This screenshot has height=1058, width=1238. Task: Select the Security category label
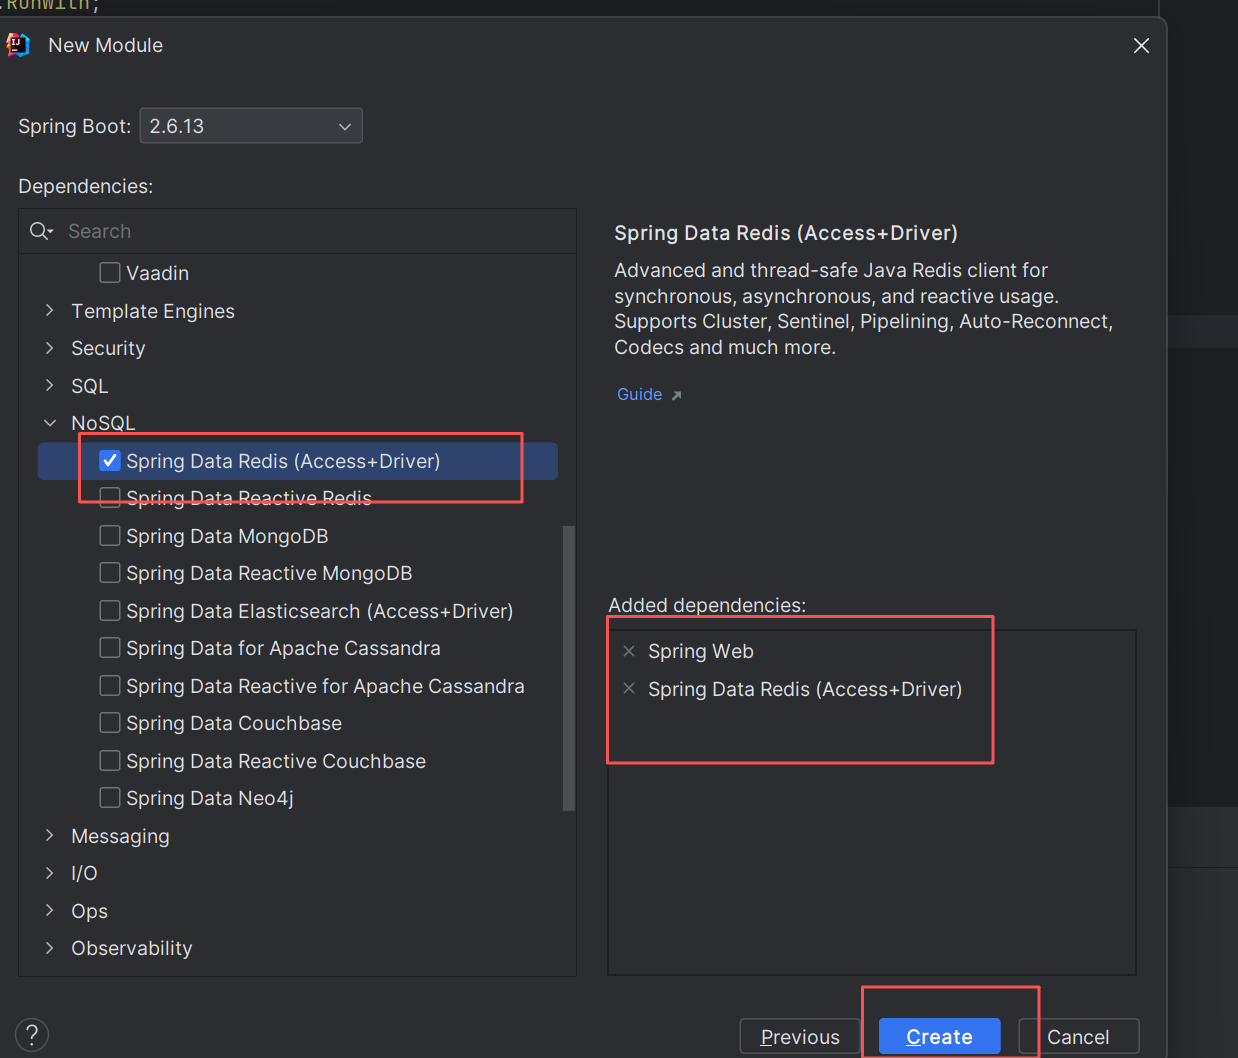point(108,348)
